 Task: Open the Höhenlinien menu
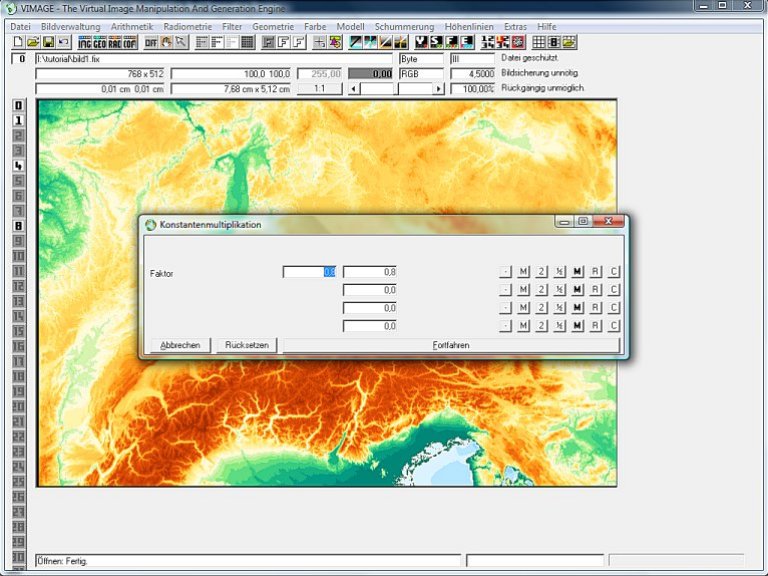coord(469,26)
